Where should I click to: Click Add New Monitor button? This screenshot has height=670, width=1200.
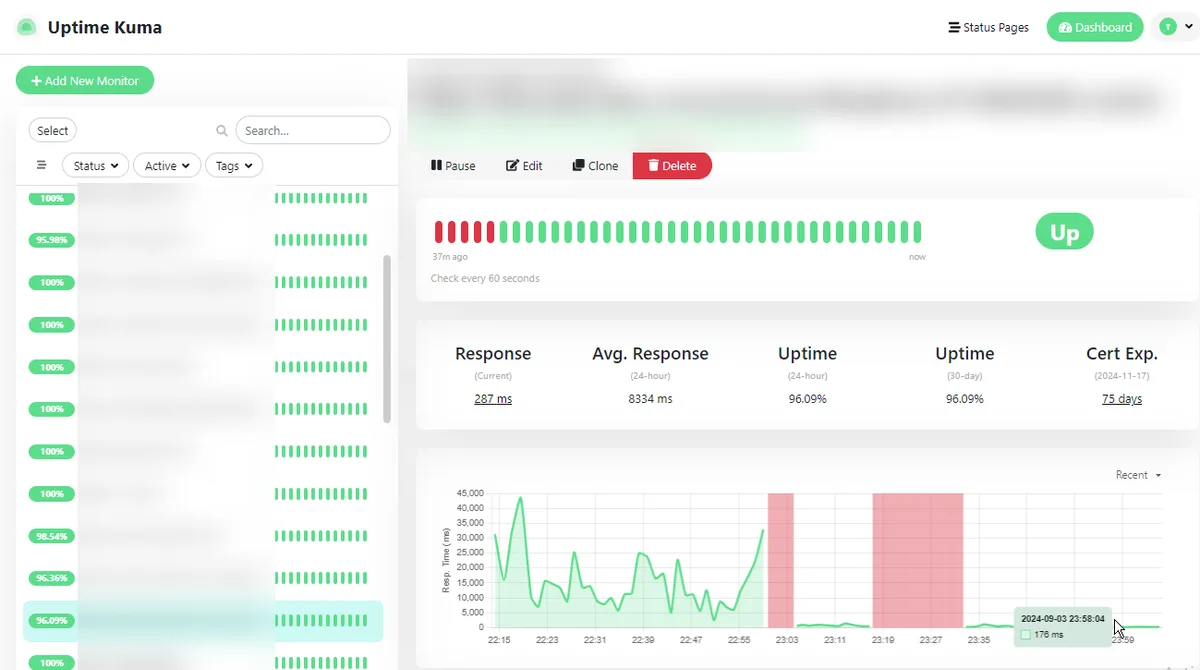pos(85,81)
